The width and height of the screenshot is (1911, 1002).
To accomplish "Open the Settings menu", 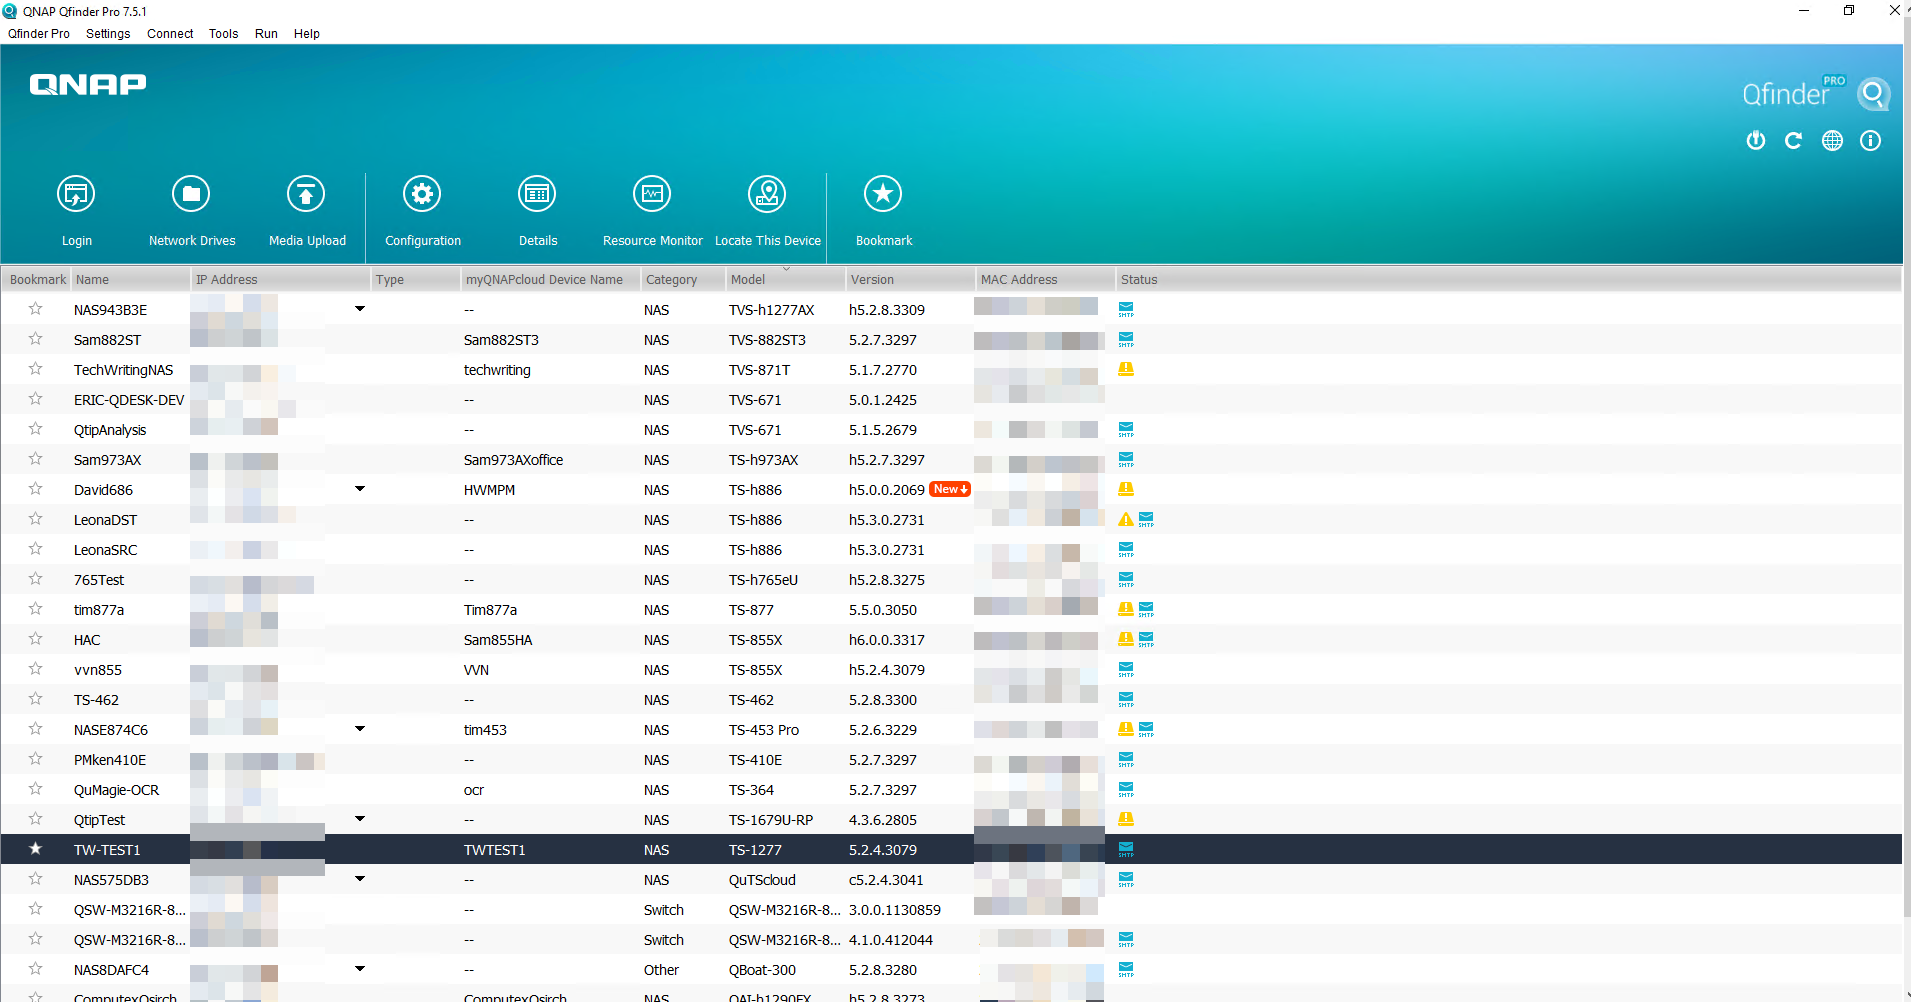I will tap(108, 34).
